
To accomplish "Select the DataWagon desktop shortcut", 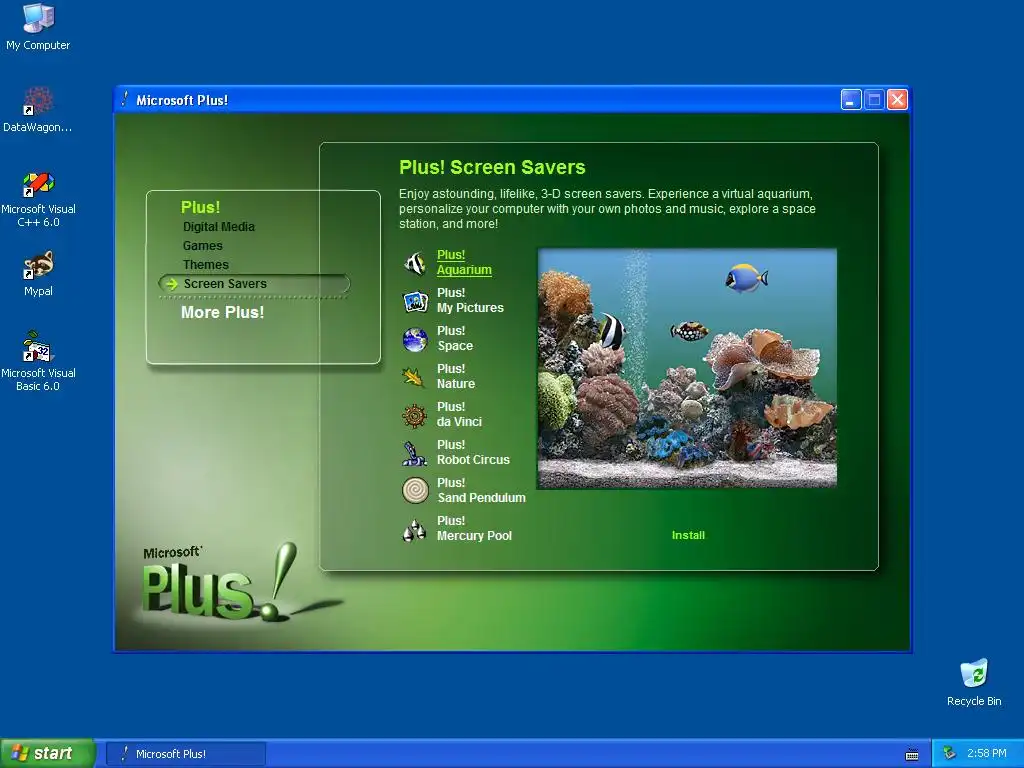I will tap(38, 109).
